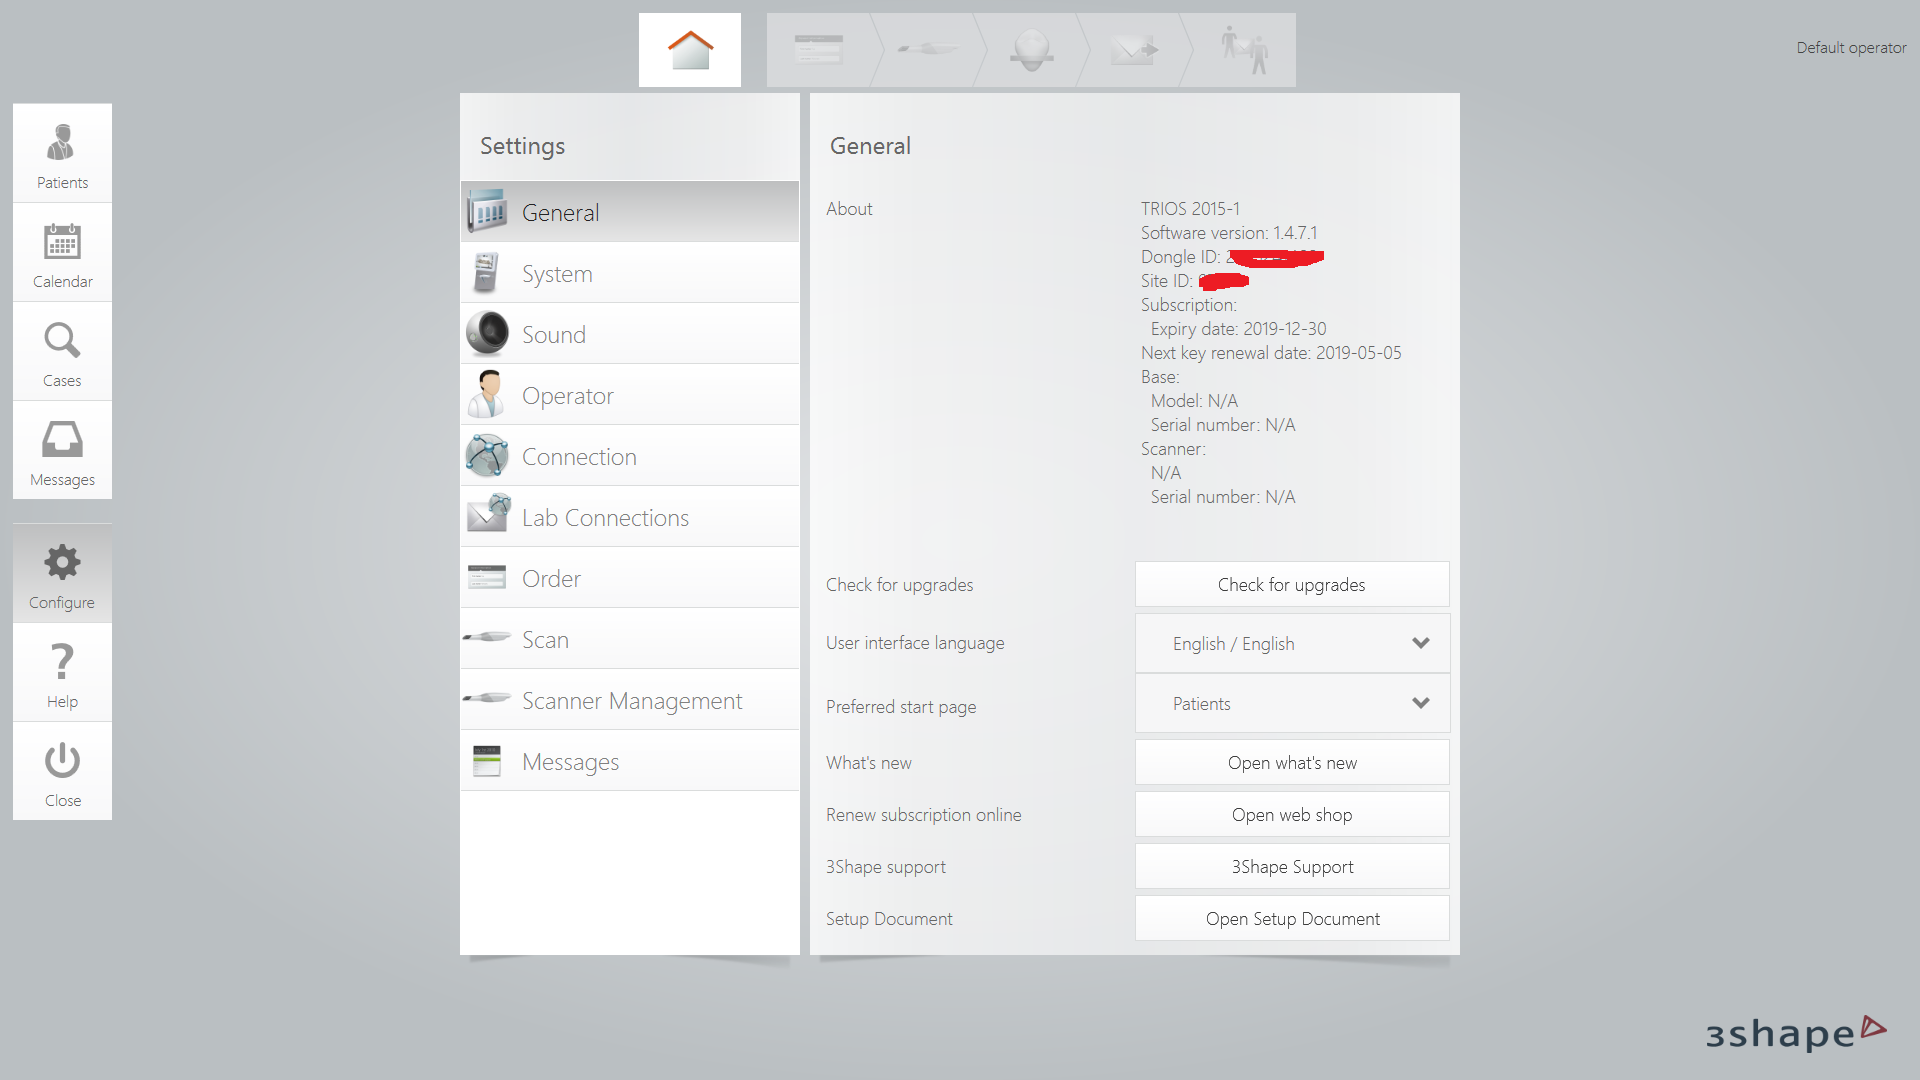The image size is (1920, 1080).
Task: Select the Operator settings icon
Action: click(487, 394)
